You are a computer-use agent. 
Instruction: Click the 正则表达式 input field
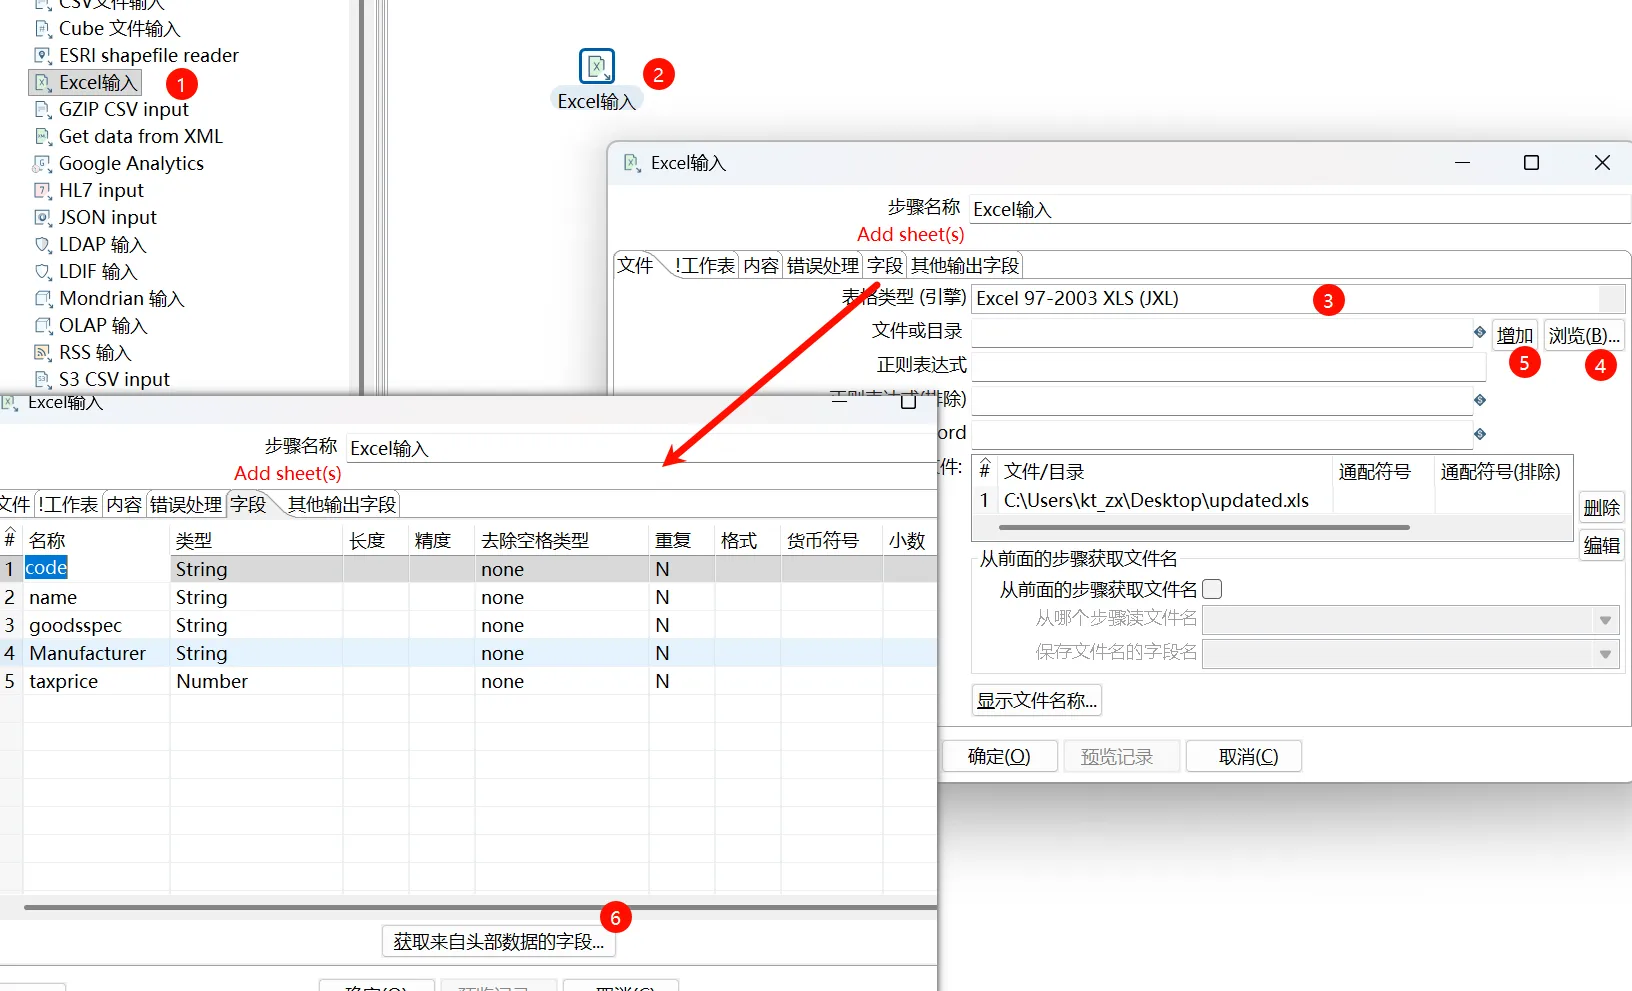tap(1227, 366)
